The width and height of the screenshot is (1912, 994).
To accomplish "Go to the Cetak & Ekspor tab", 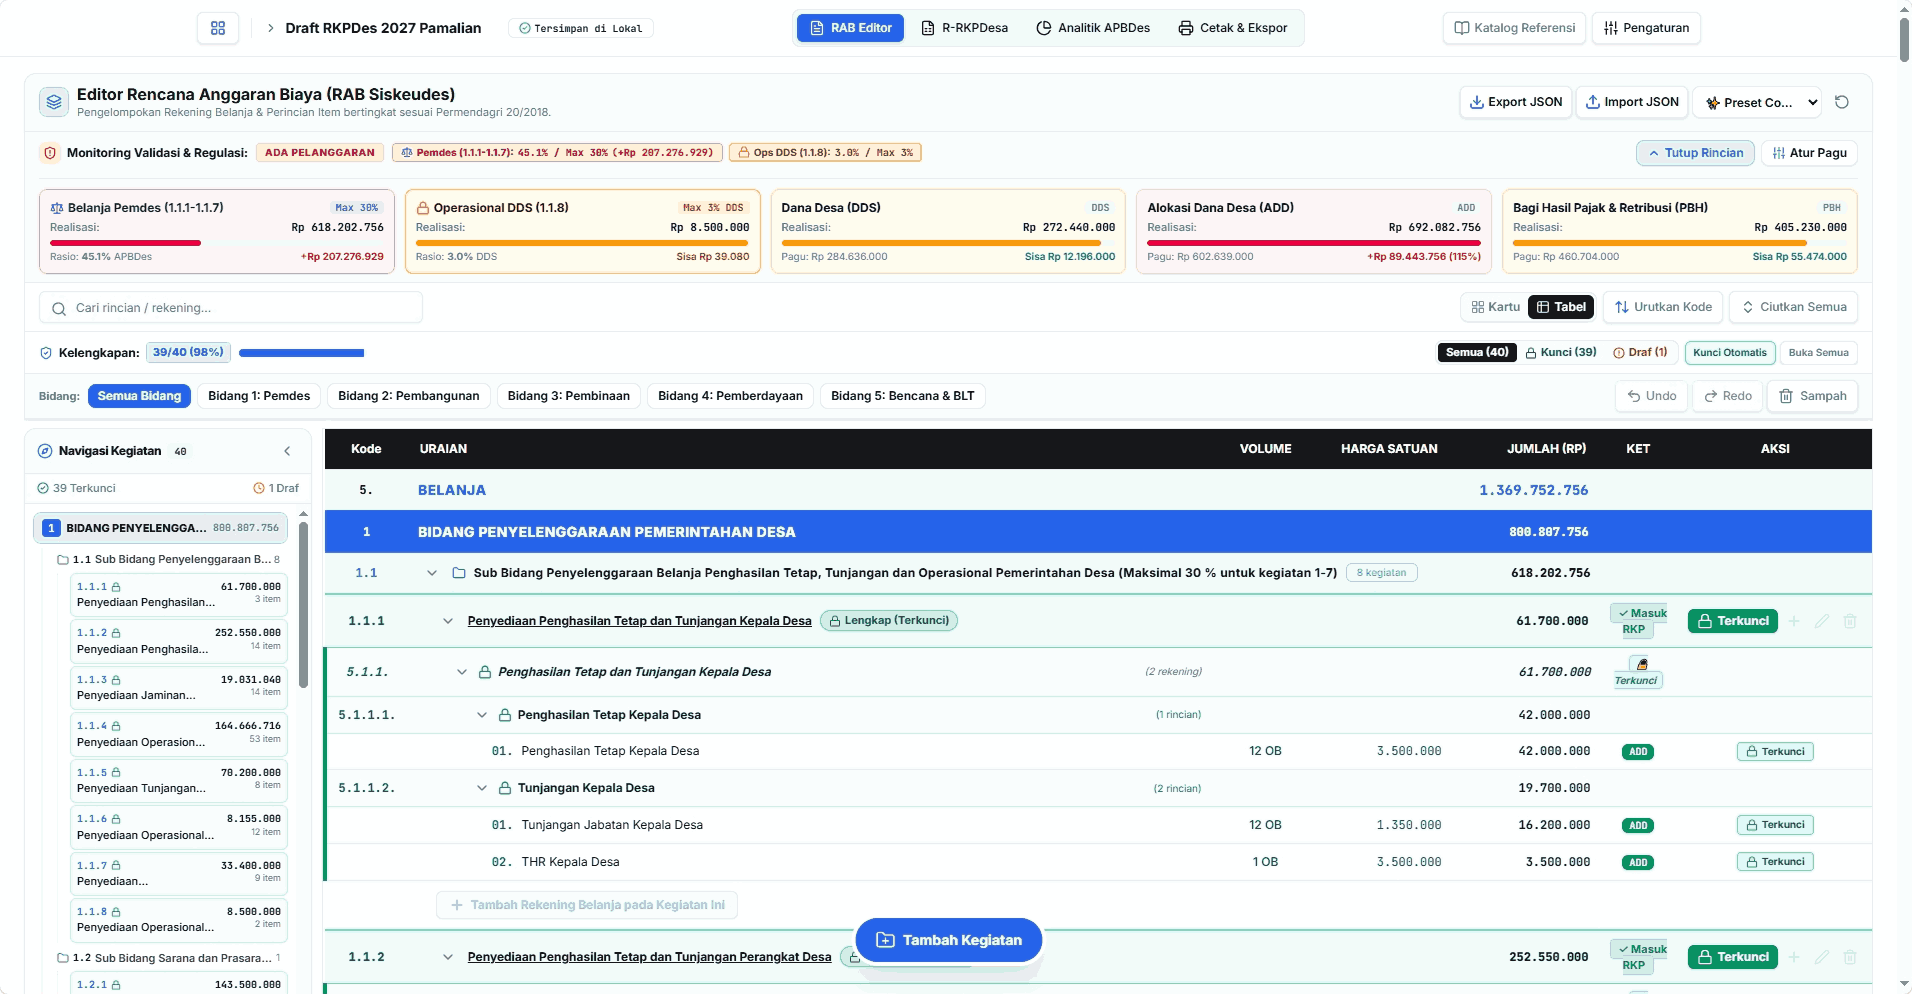I will pos(1233,28).
